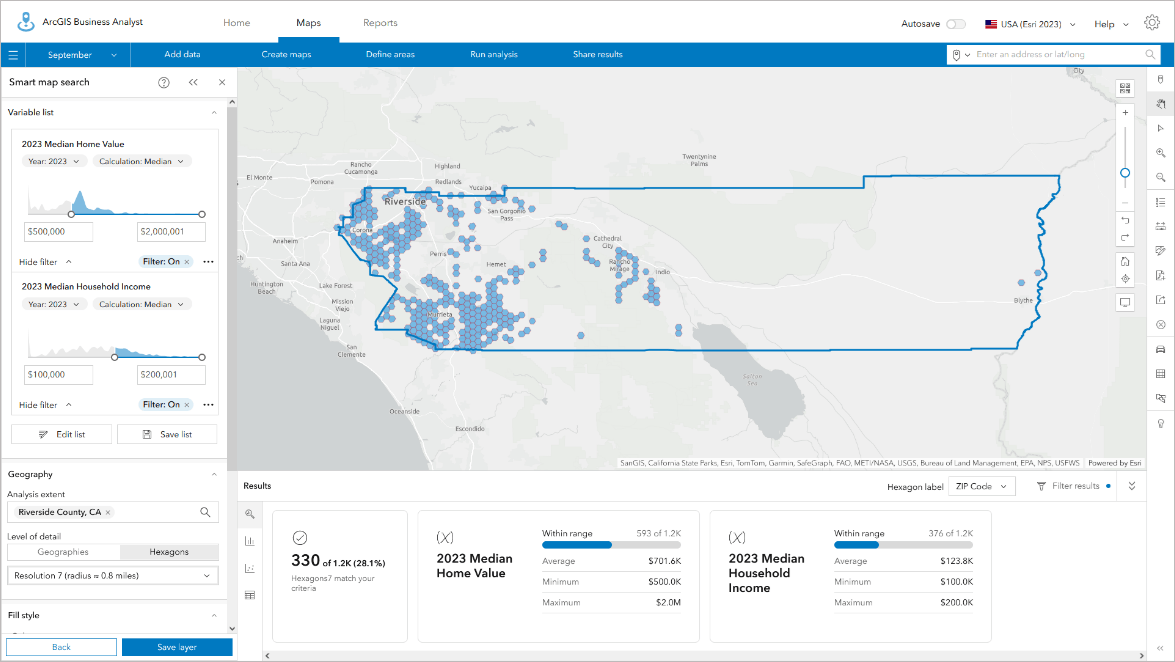This screenshot has width=1175, height=662.
Task: Toggle the Autosave switch
Action: 957,22
